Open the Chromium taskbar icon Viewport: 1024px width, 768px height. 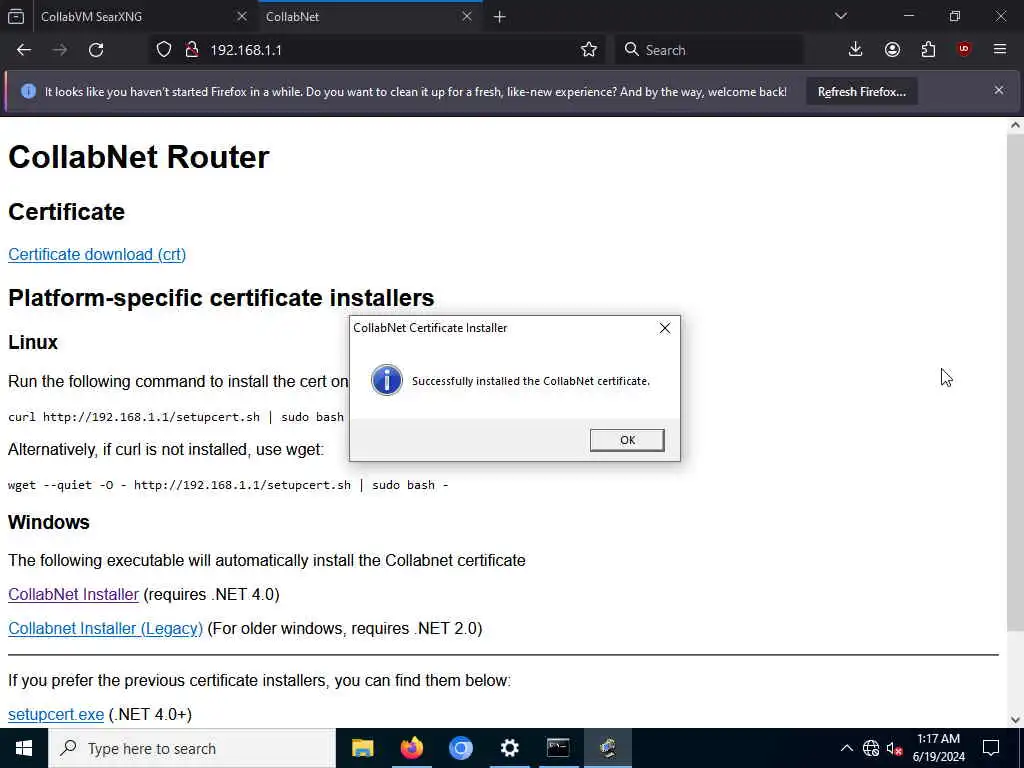click(460, 748)
